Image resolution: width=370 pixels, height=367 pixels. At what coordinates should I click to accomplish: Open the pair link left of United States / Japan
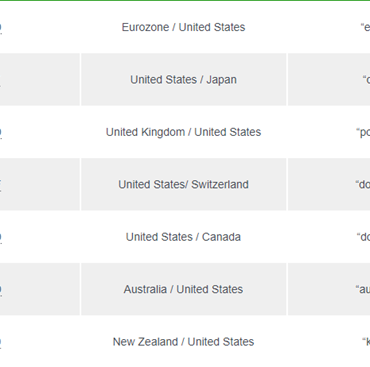[0, 80]
